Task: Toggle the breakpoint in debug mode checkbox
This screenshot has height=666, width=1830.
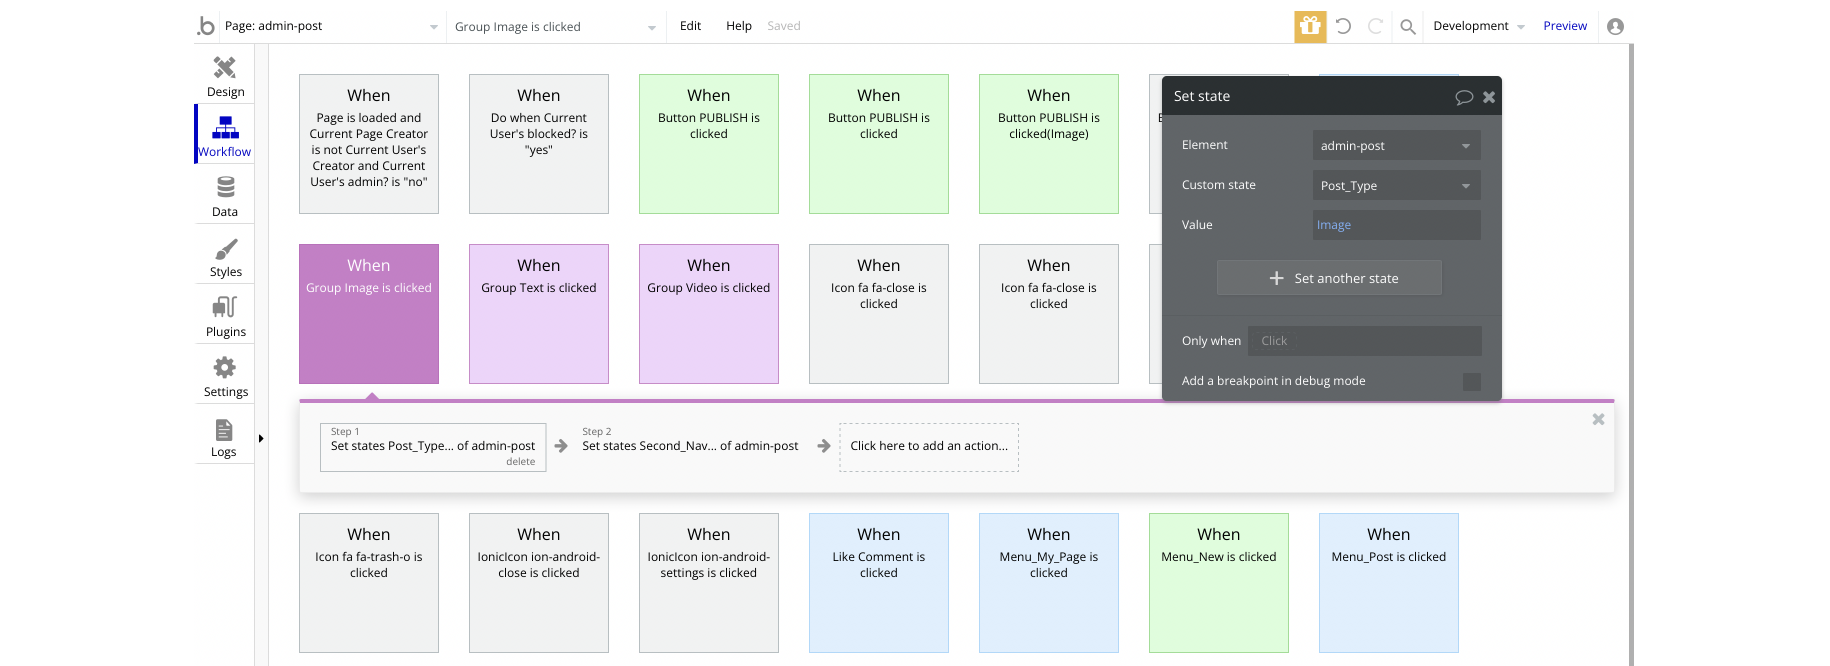Action: click(1471, 381)
